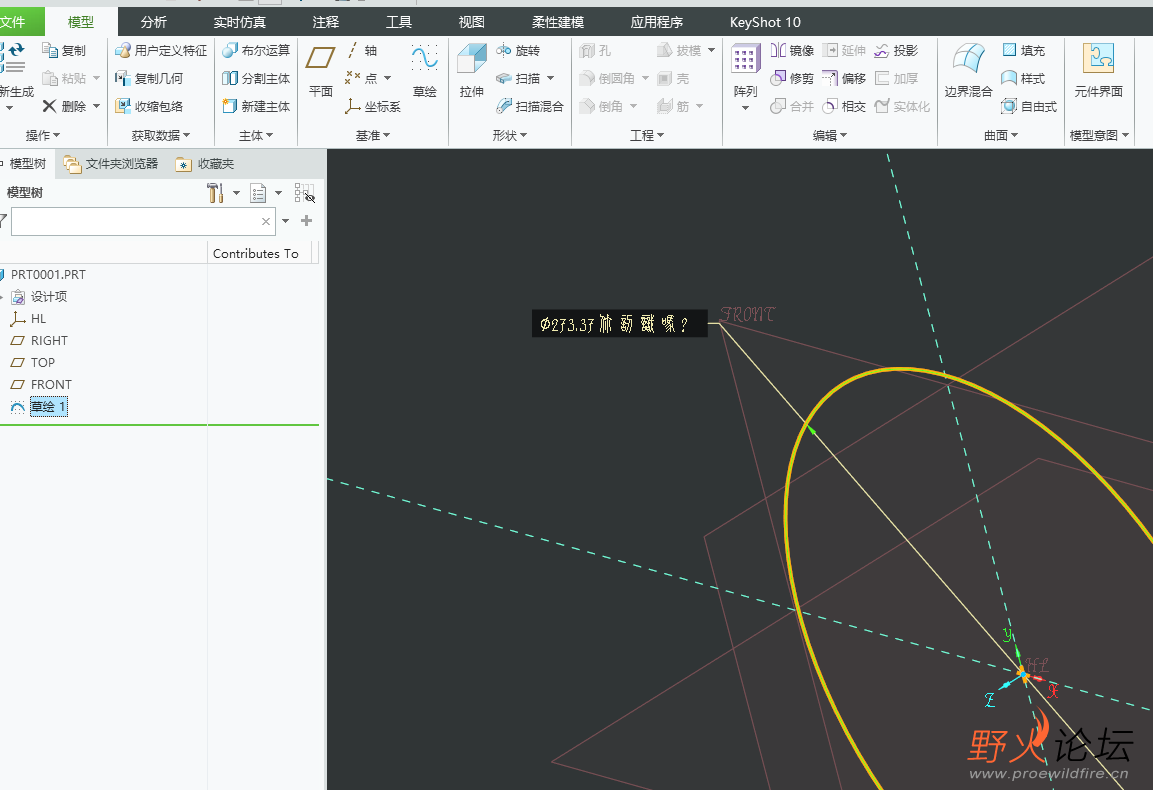Open the Applications (应用程序) tab

point(657,22)
